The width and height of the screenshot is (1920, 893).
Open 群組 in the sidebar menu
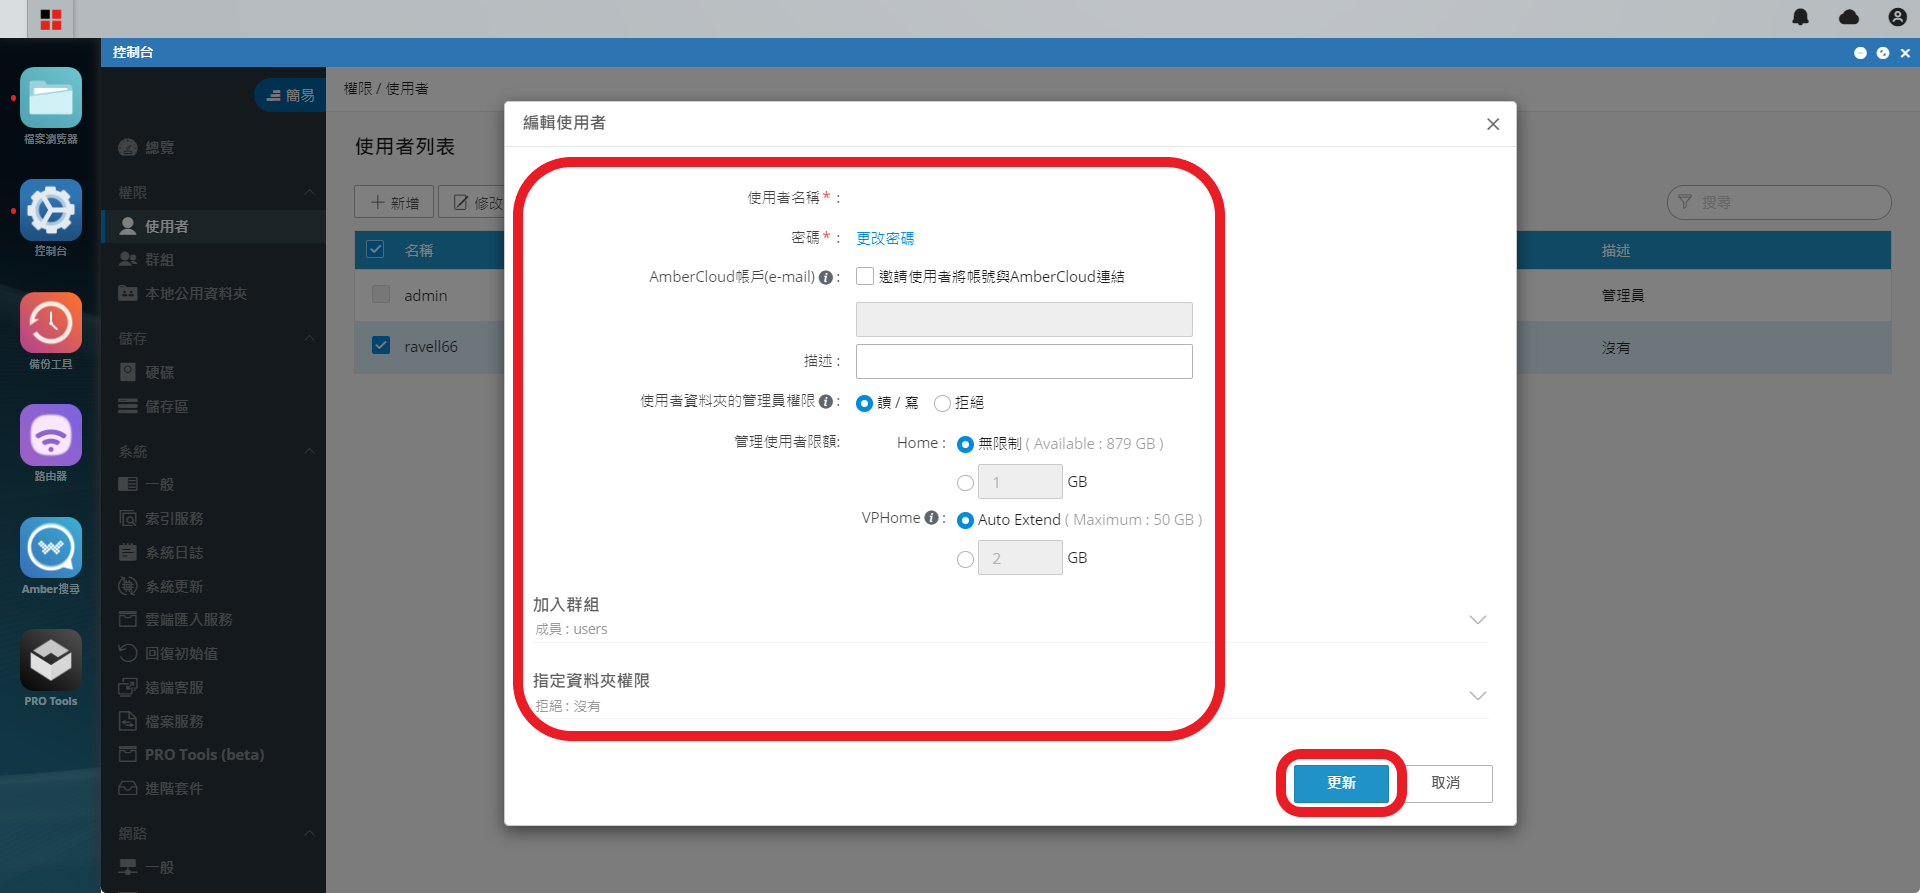pos(160,260)
